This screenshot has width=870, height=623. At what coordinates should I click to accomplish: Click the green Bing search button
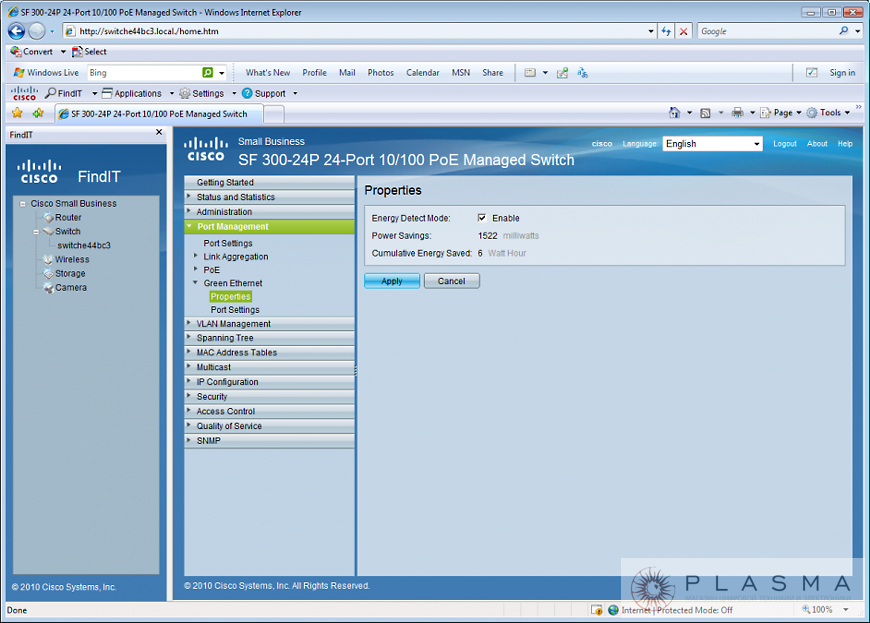tap(208, 73)
